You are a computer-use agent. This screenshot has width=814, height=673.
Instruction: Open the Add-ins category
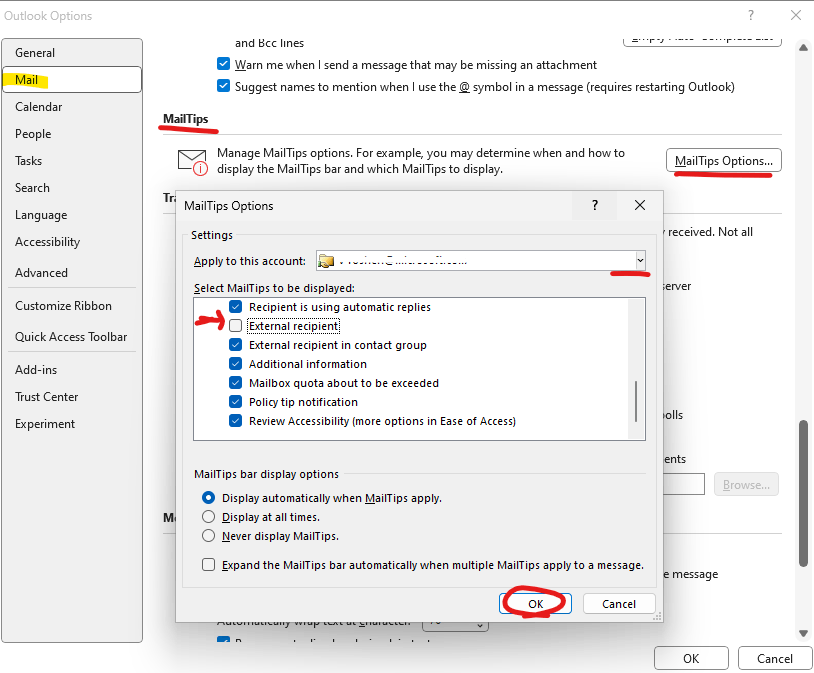[72, 370]
